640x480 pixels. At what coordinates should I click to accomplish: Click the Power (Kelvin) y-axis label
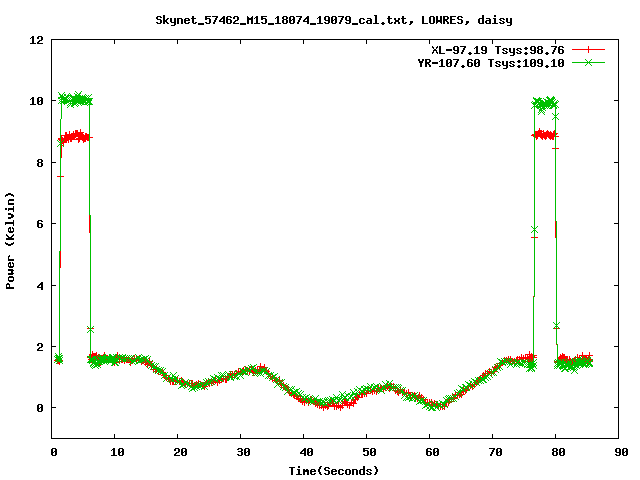point(10,241)
